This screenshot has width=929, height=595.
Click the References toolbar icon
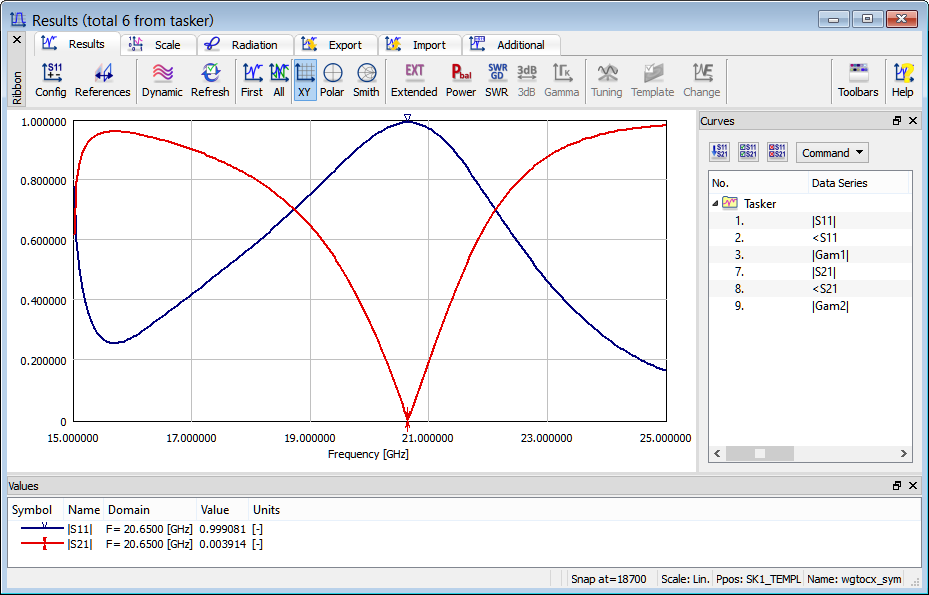tap(102, 80)
